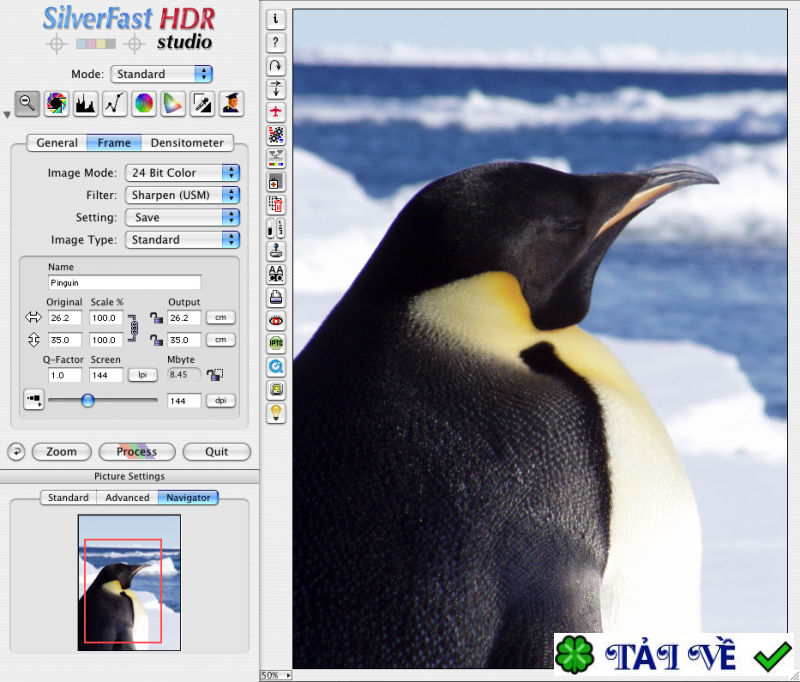800x682 pixels.
Task: Open the Image Mode 24 Bit Color dropdown
Action: pos(182,173)
